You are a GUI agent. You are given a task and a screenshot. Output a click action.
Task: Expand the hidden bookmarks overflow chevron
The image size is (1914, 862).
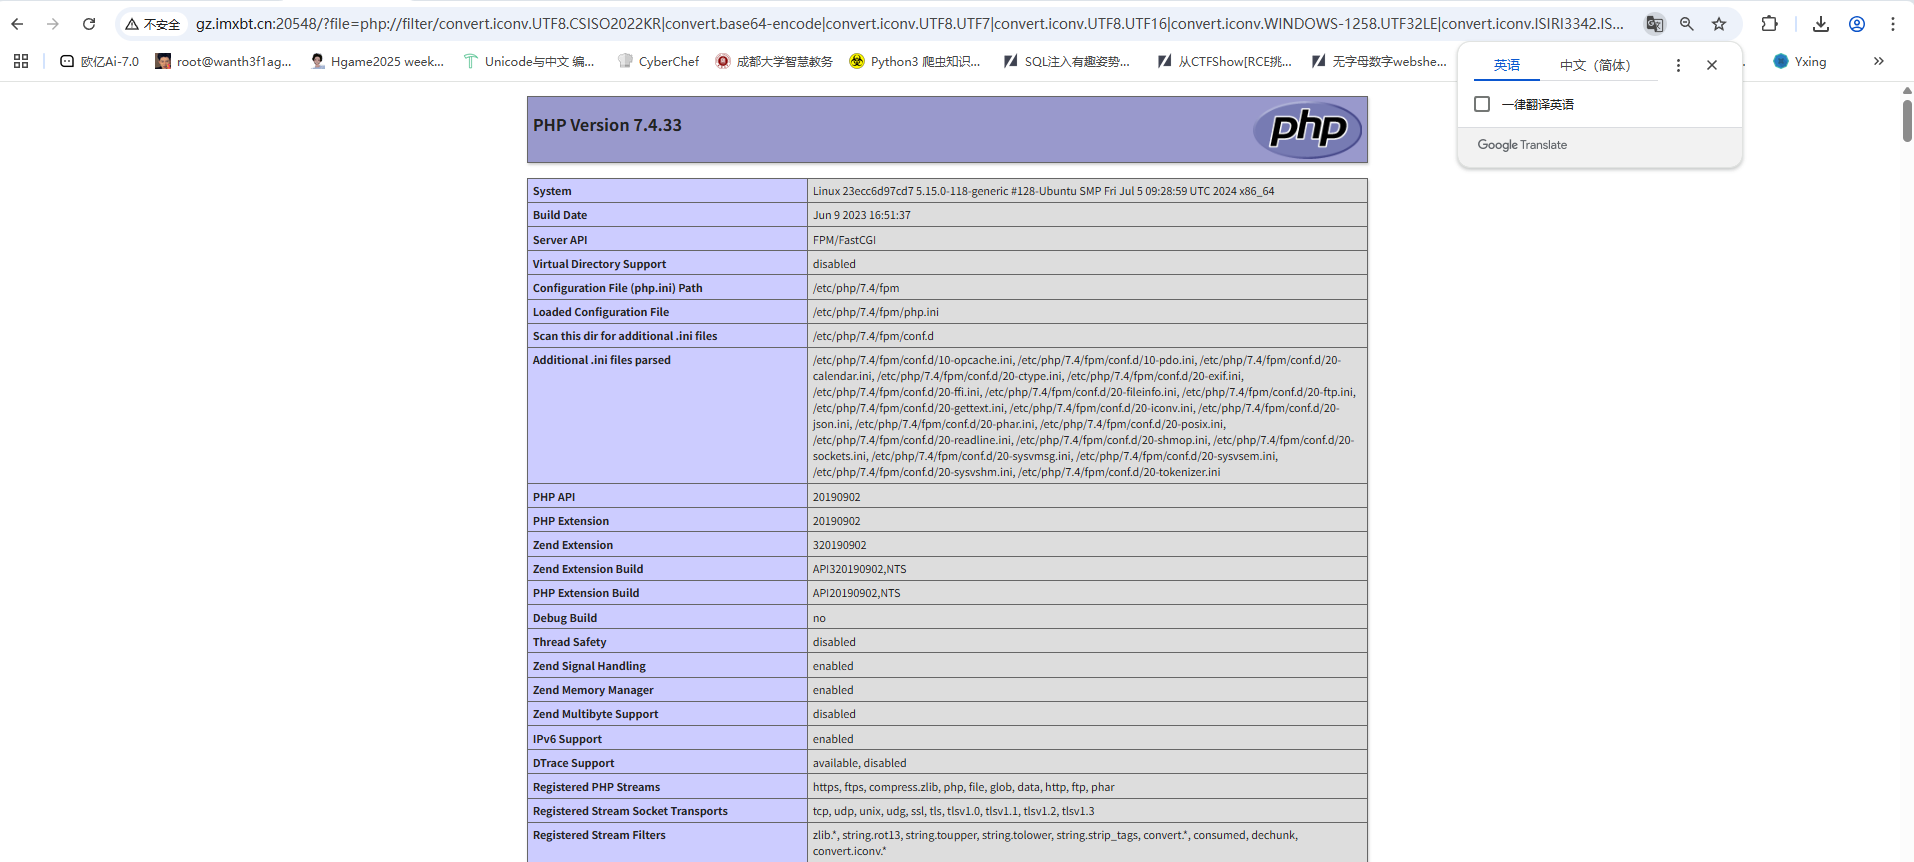pos(1878,61)
